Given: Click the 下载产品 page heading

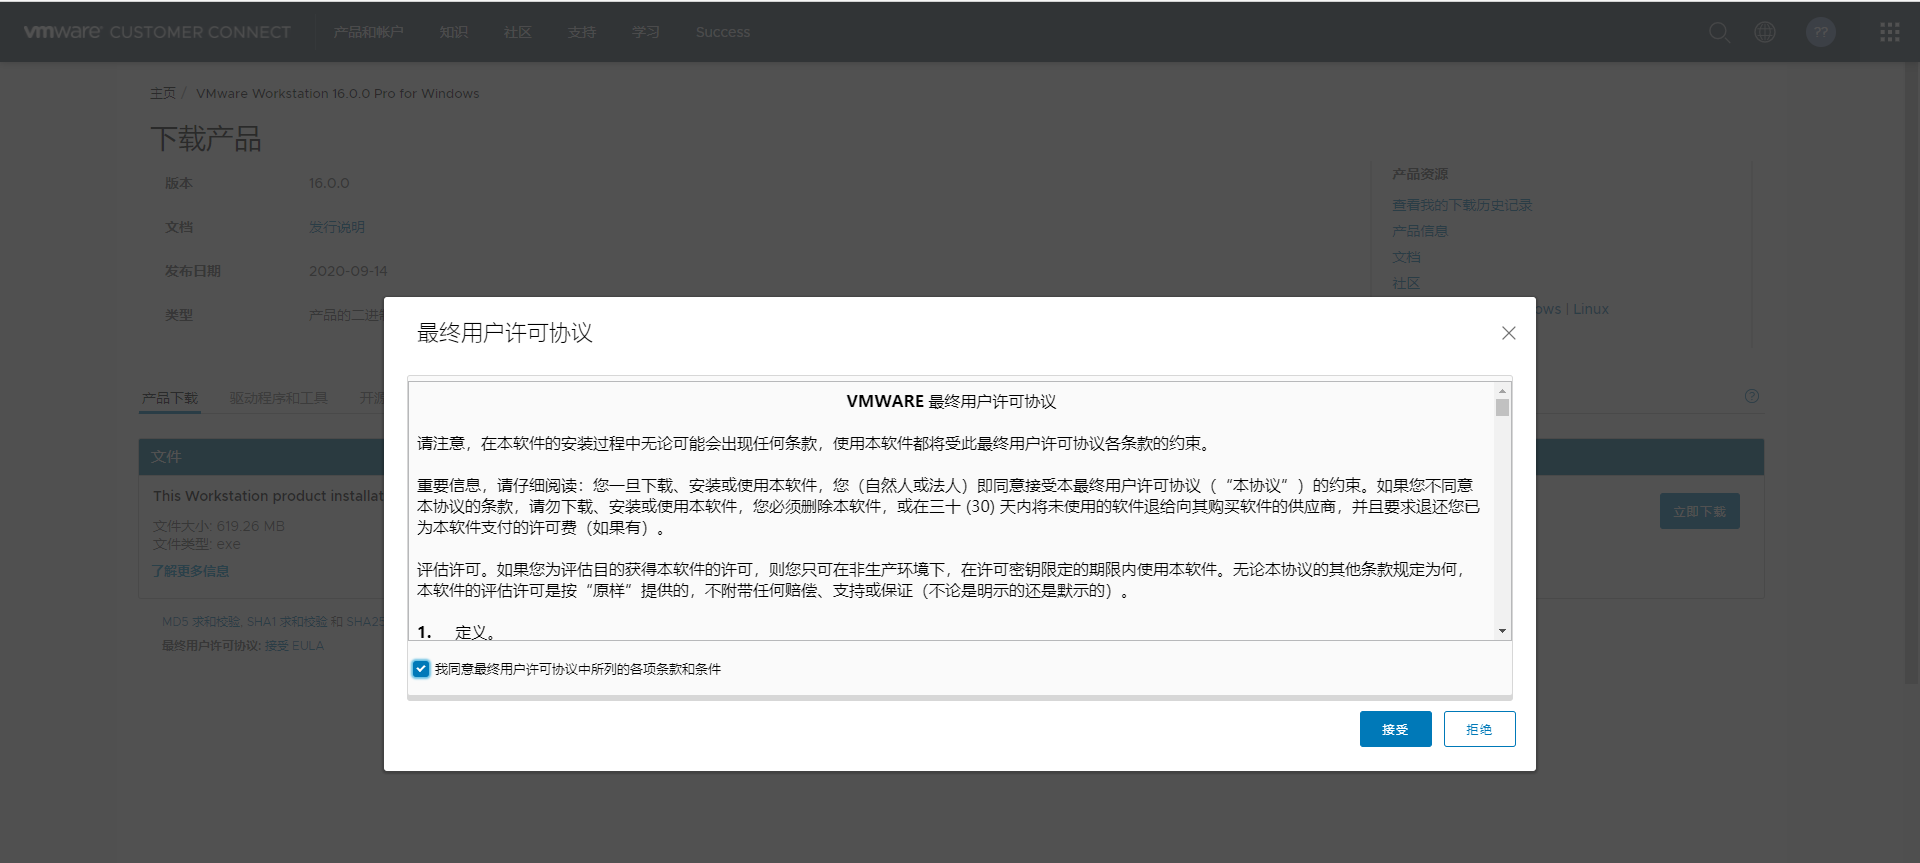Looking at the screenshot, I should point(206,139).
